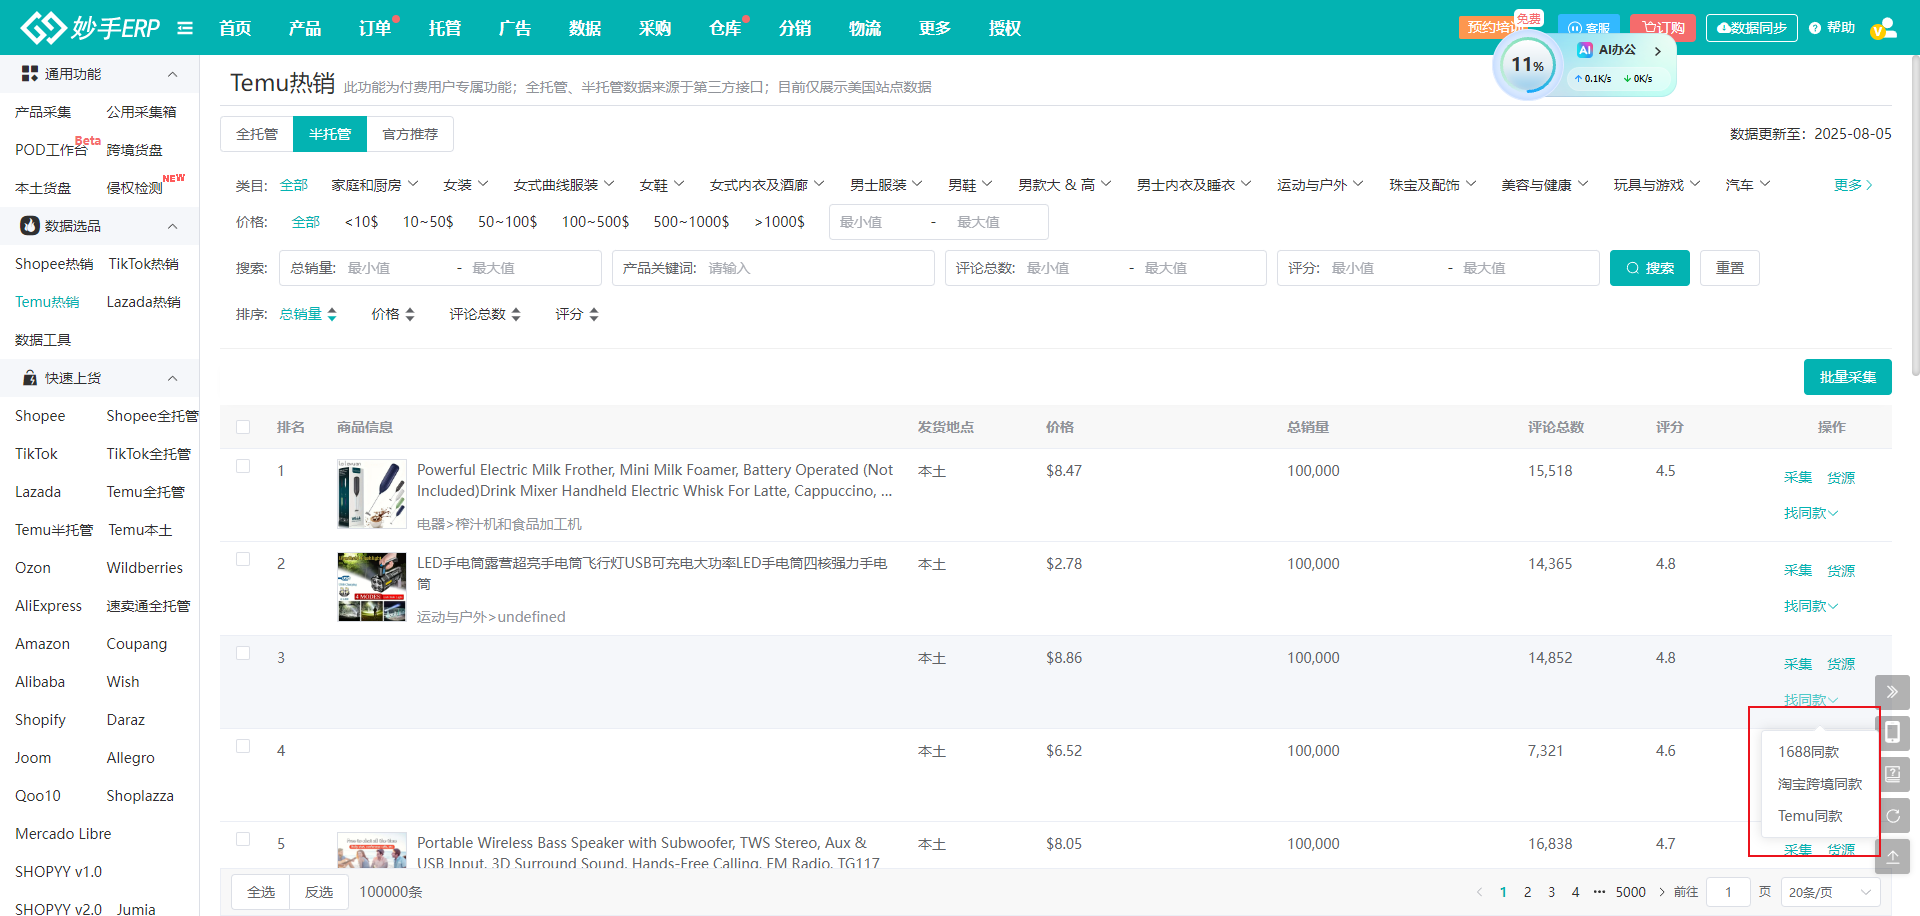This screenshot has width=1920, height=916.
Task: Open the help manual floating icon
Action: [x=1892, y=774]
